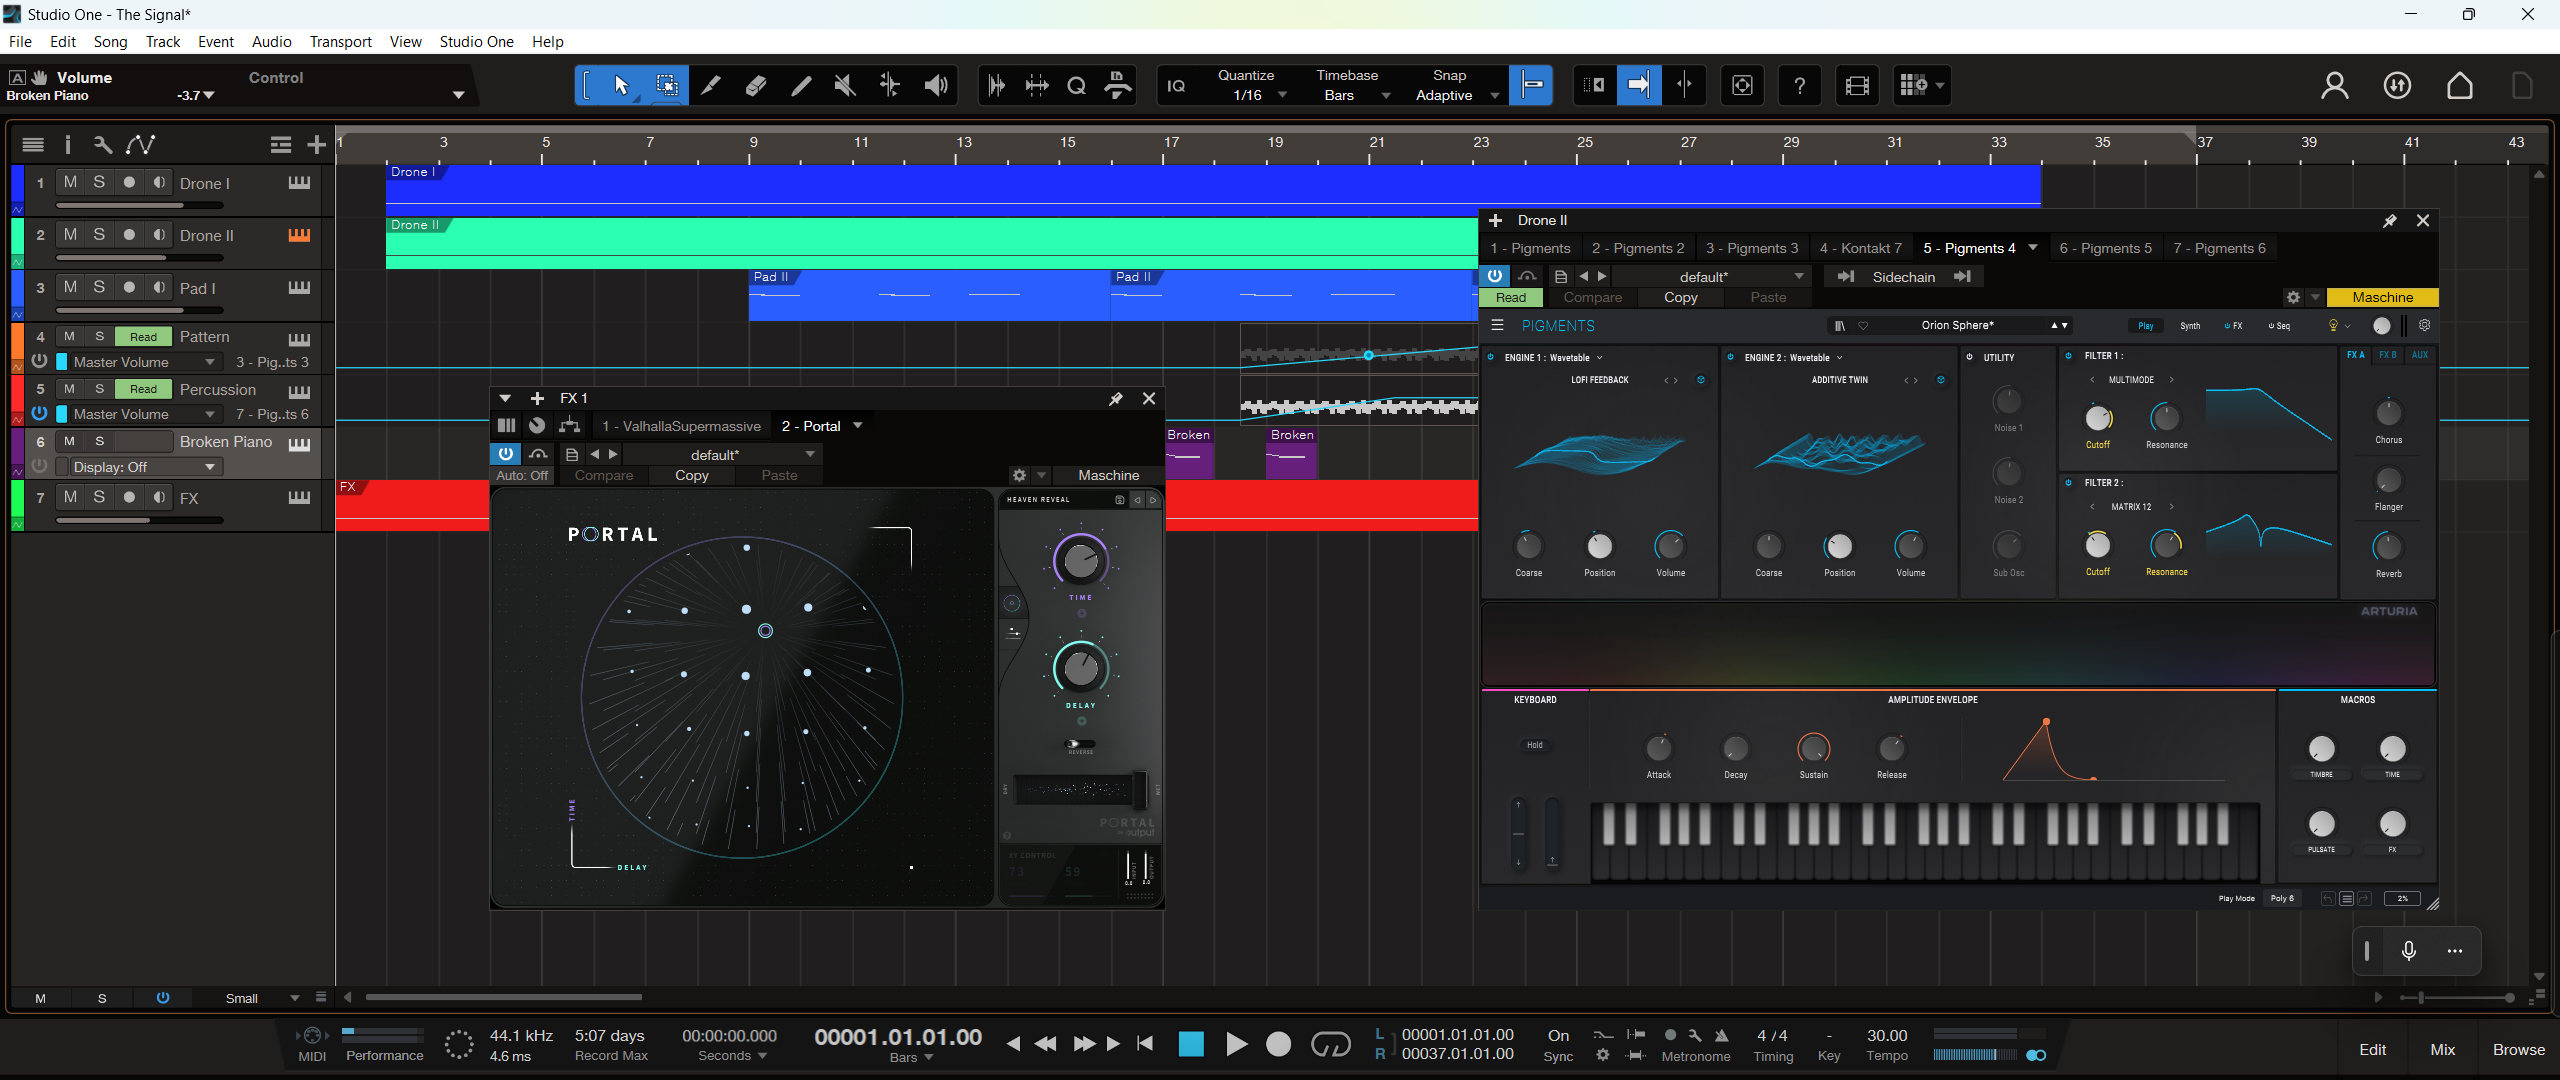The width and height of the screenshot is (2560, 1080).
Task: Pin the Drone II plugin window
Action: pyautogui.click(x=2390, y=221)
